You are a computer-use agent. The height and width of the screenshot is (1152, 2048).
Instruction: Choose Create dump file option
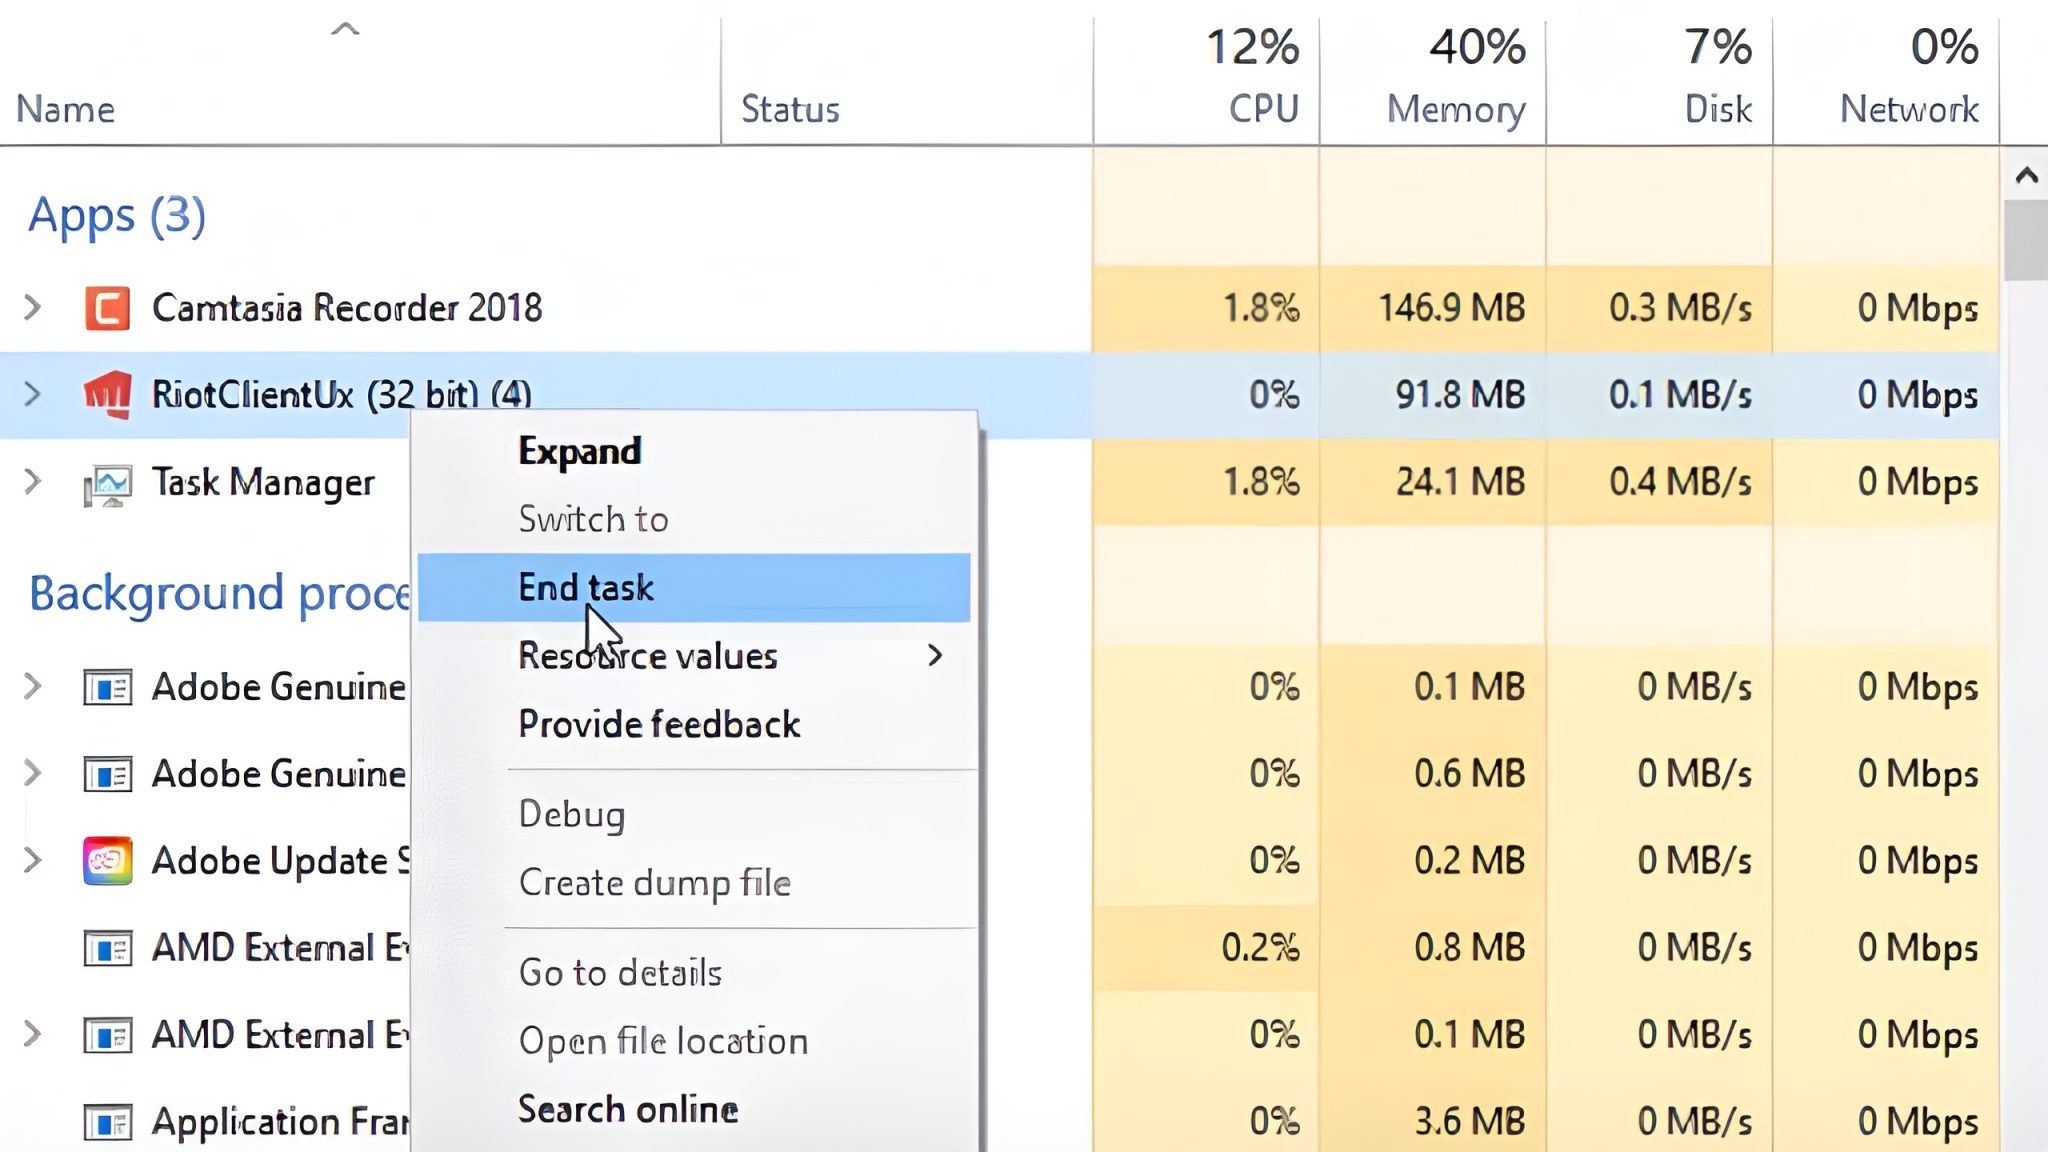pyautogui.click(x=655, y=883)
